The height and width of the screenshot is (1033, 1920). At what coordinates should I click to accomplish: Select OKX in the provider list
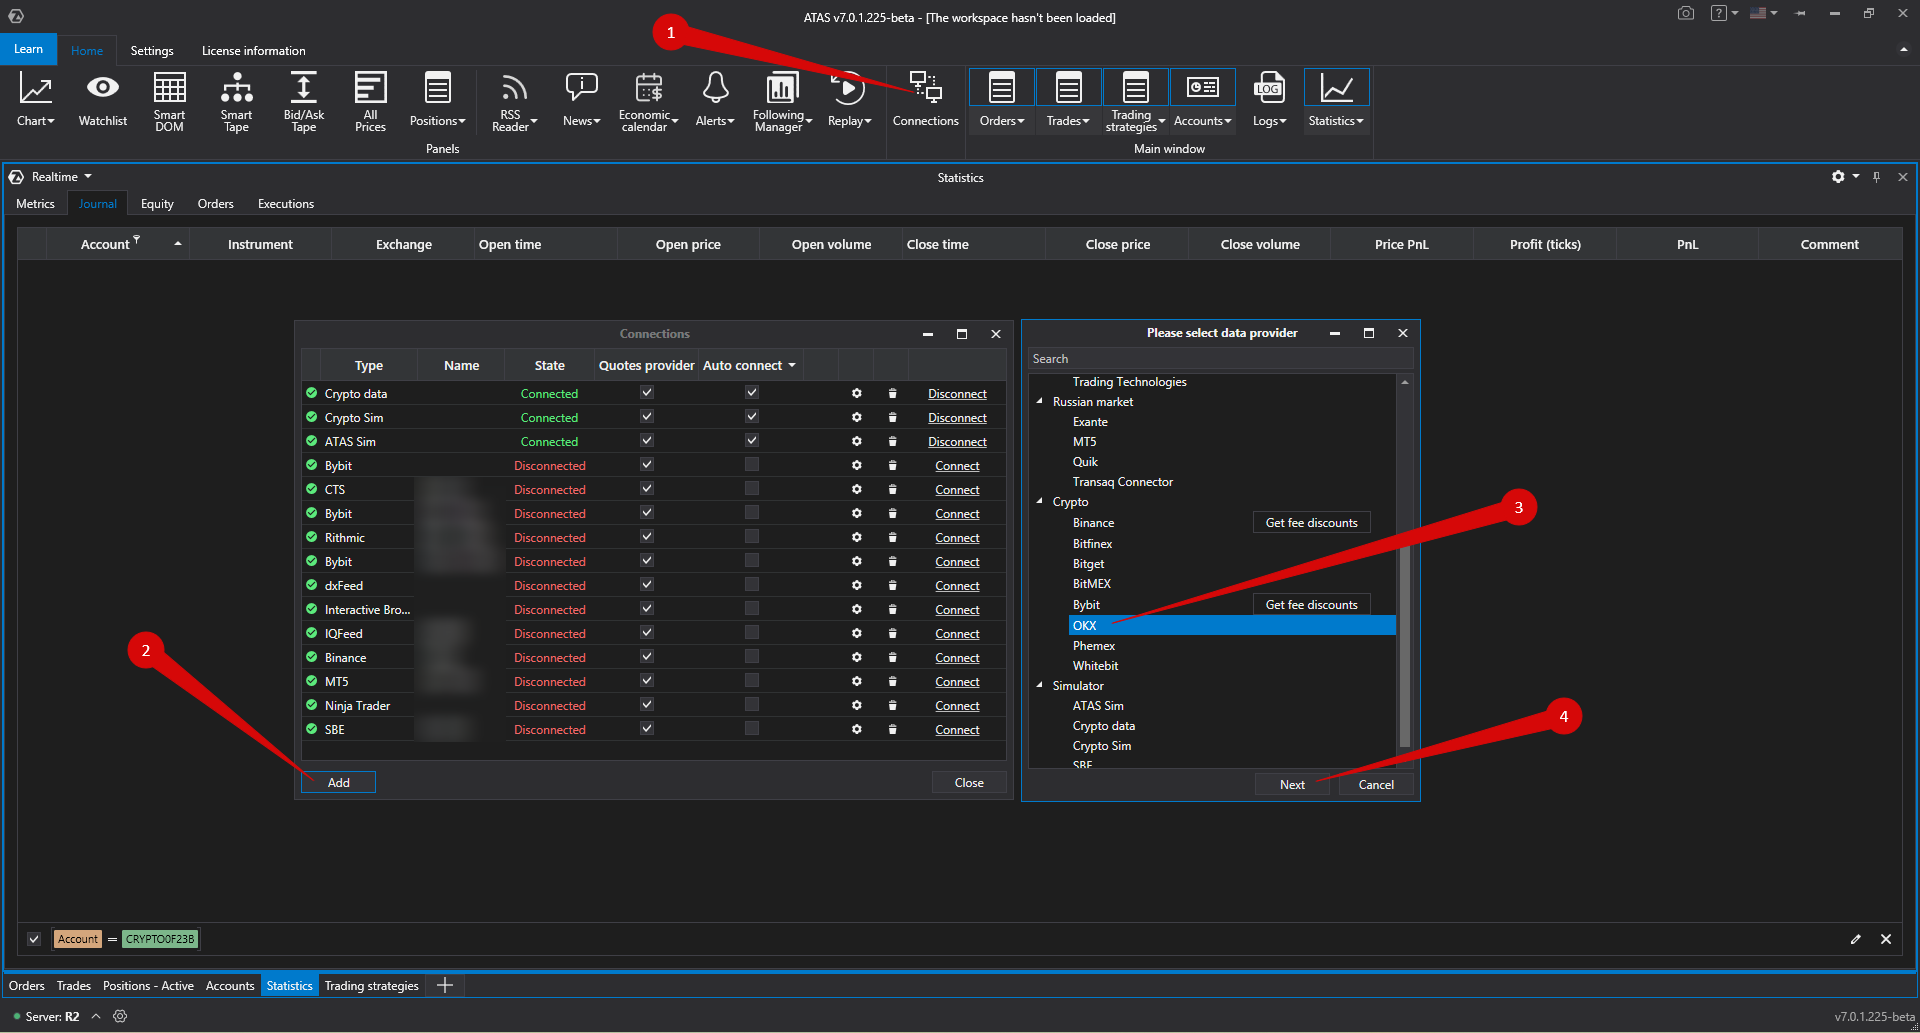[x=1232, y=626]
